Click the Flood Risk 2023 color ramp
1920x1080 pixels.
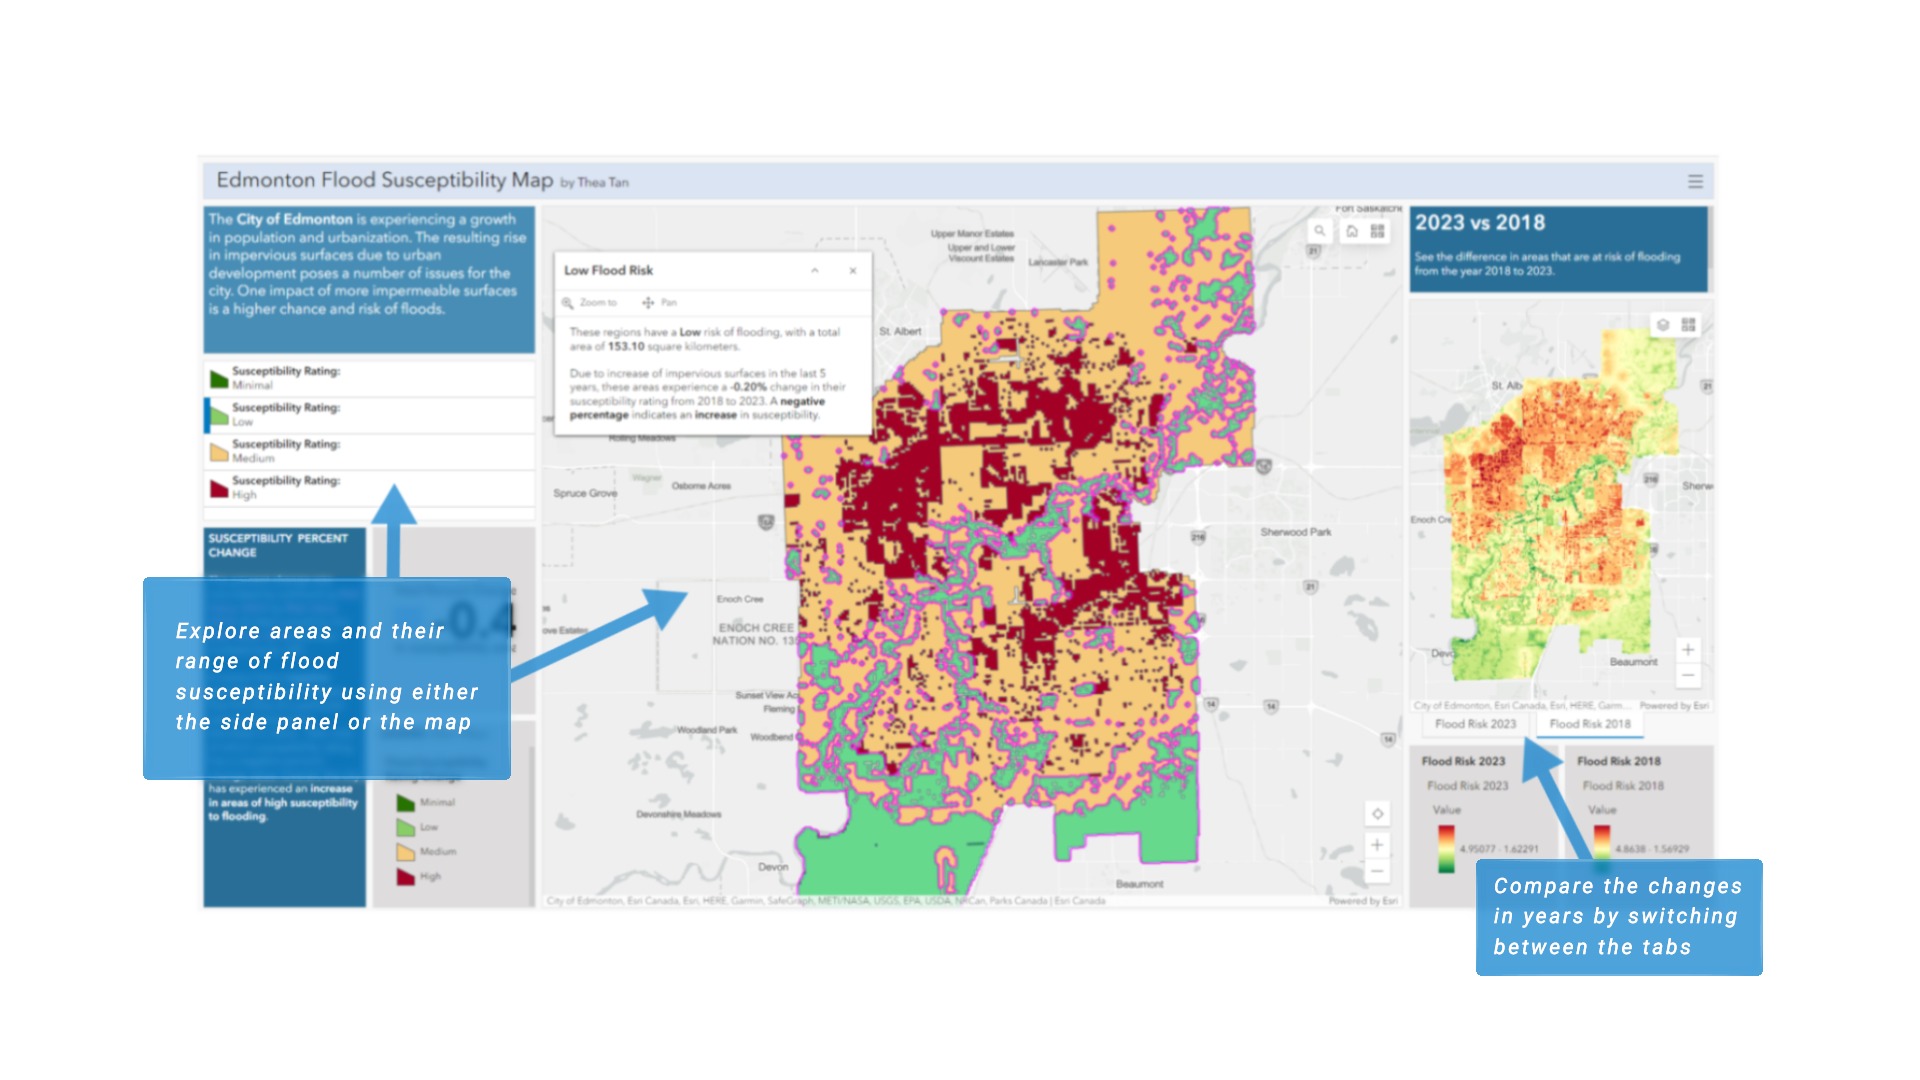1446,848
